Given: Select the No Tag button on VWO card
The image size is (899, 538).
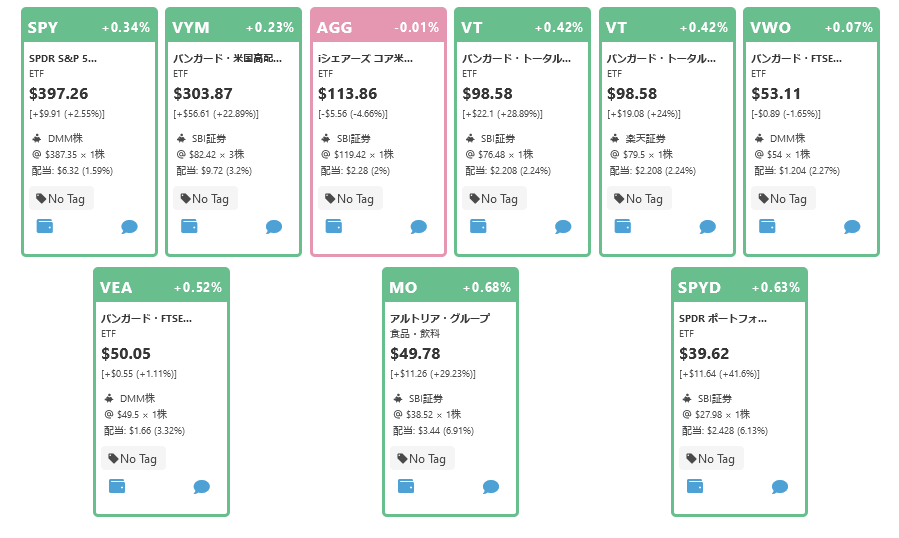Looking at the screenshot, I should click(783, 198).
